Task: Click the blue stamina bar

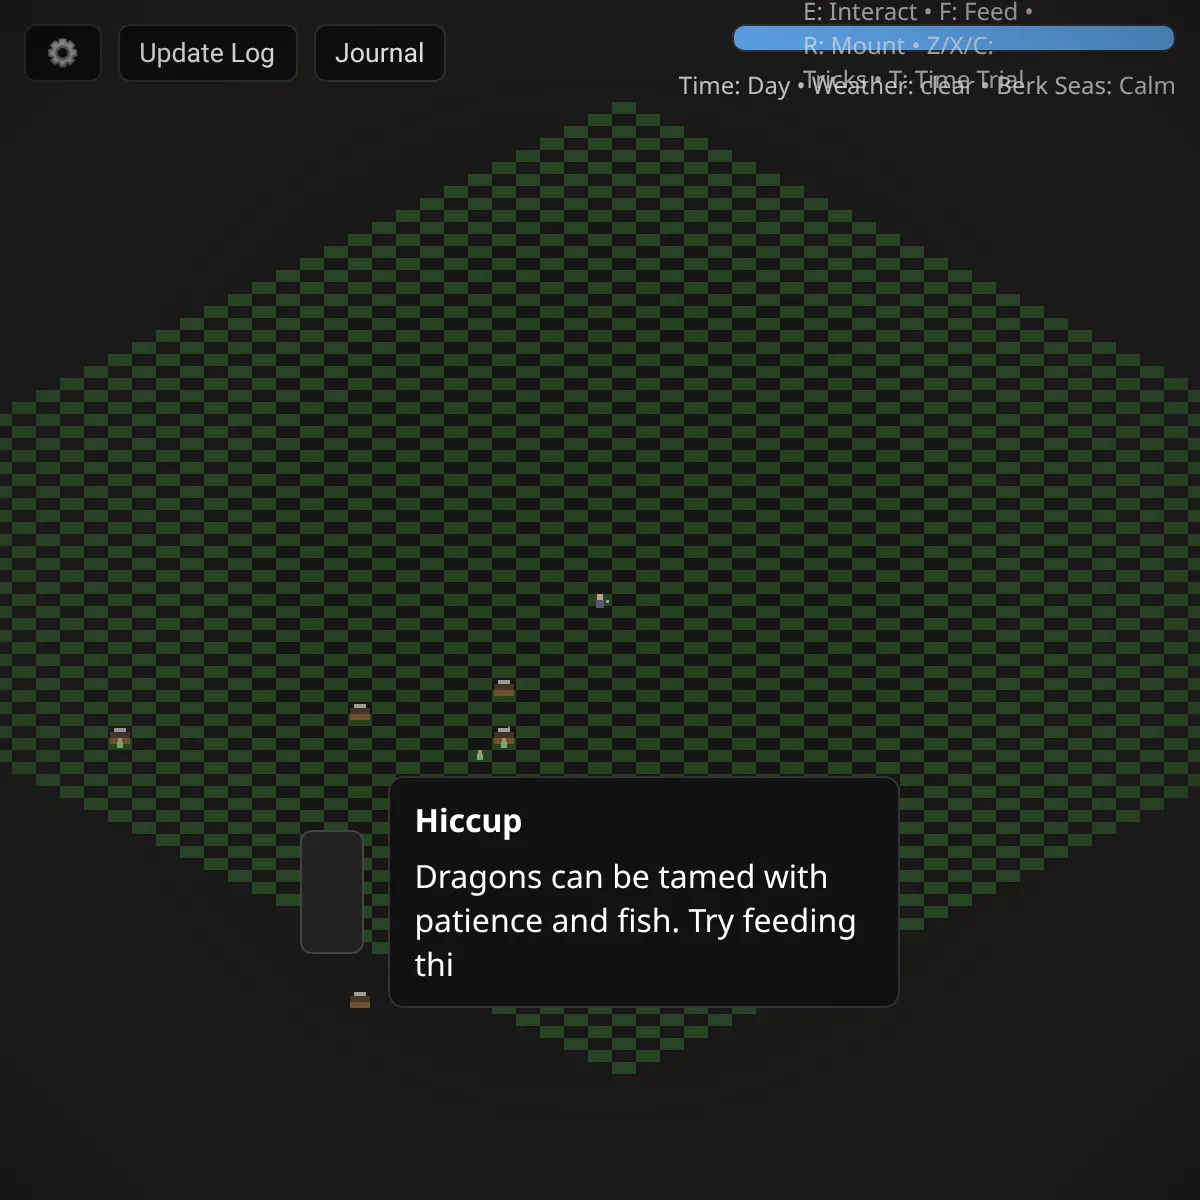Action: 953,38
